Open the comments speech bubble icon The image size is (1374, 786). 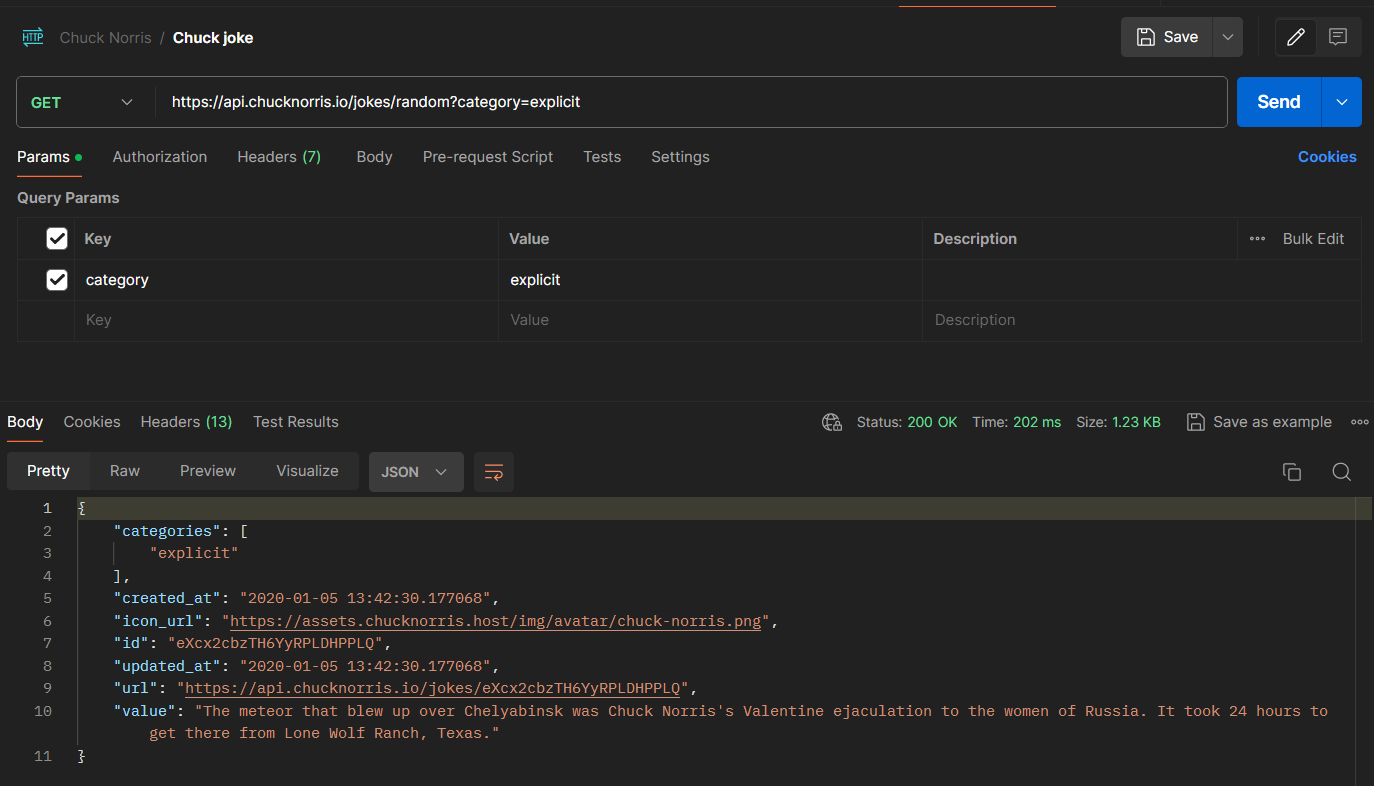pyautogui.click(x=1338, y=37)
